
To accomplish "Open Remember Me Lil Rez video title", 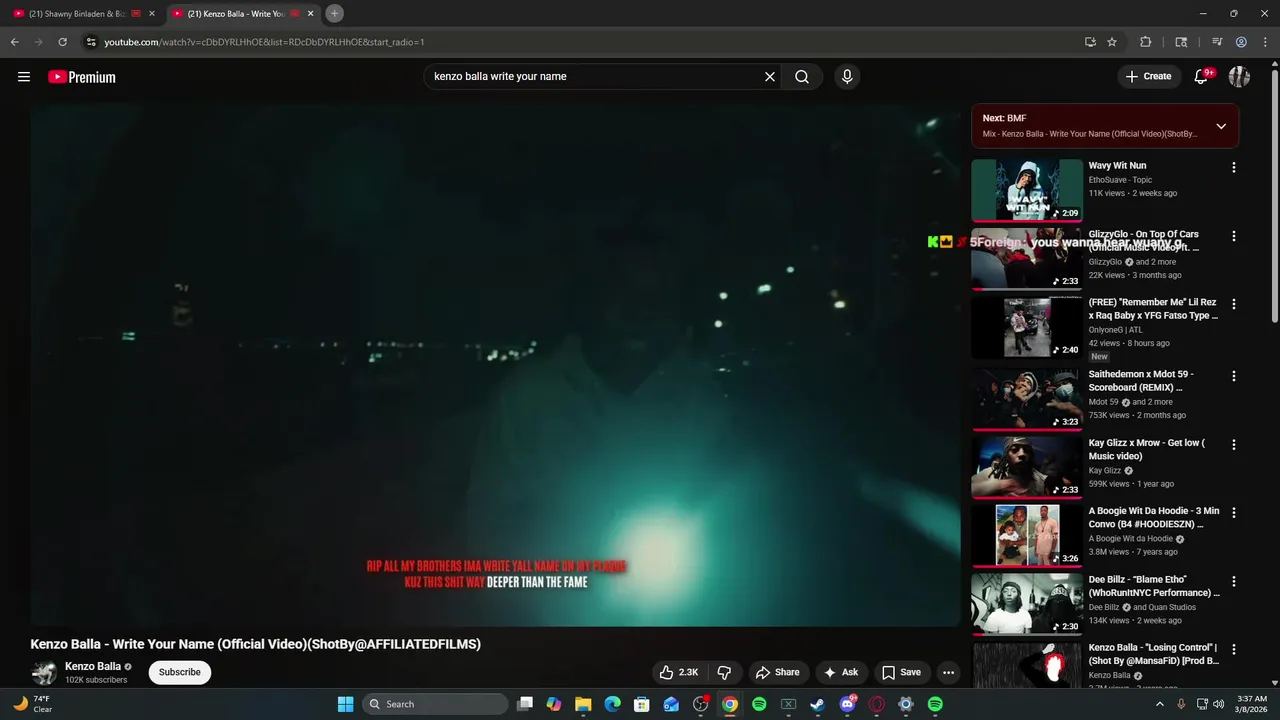I will [1153, 309].
